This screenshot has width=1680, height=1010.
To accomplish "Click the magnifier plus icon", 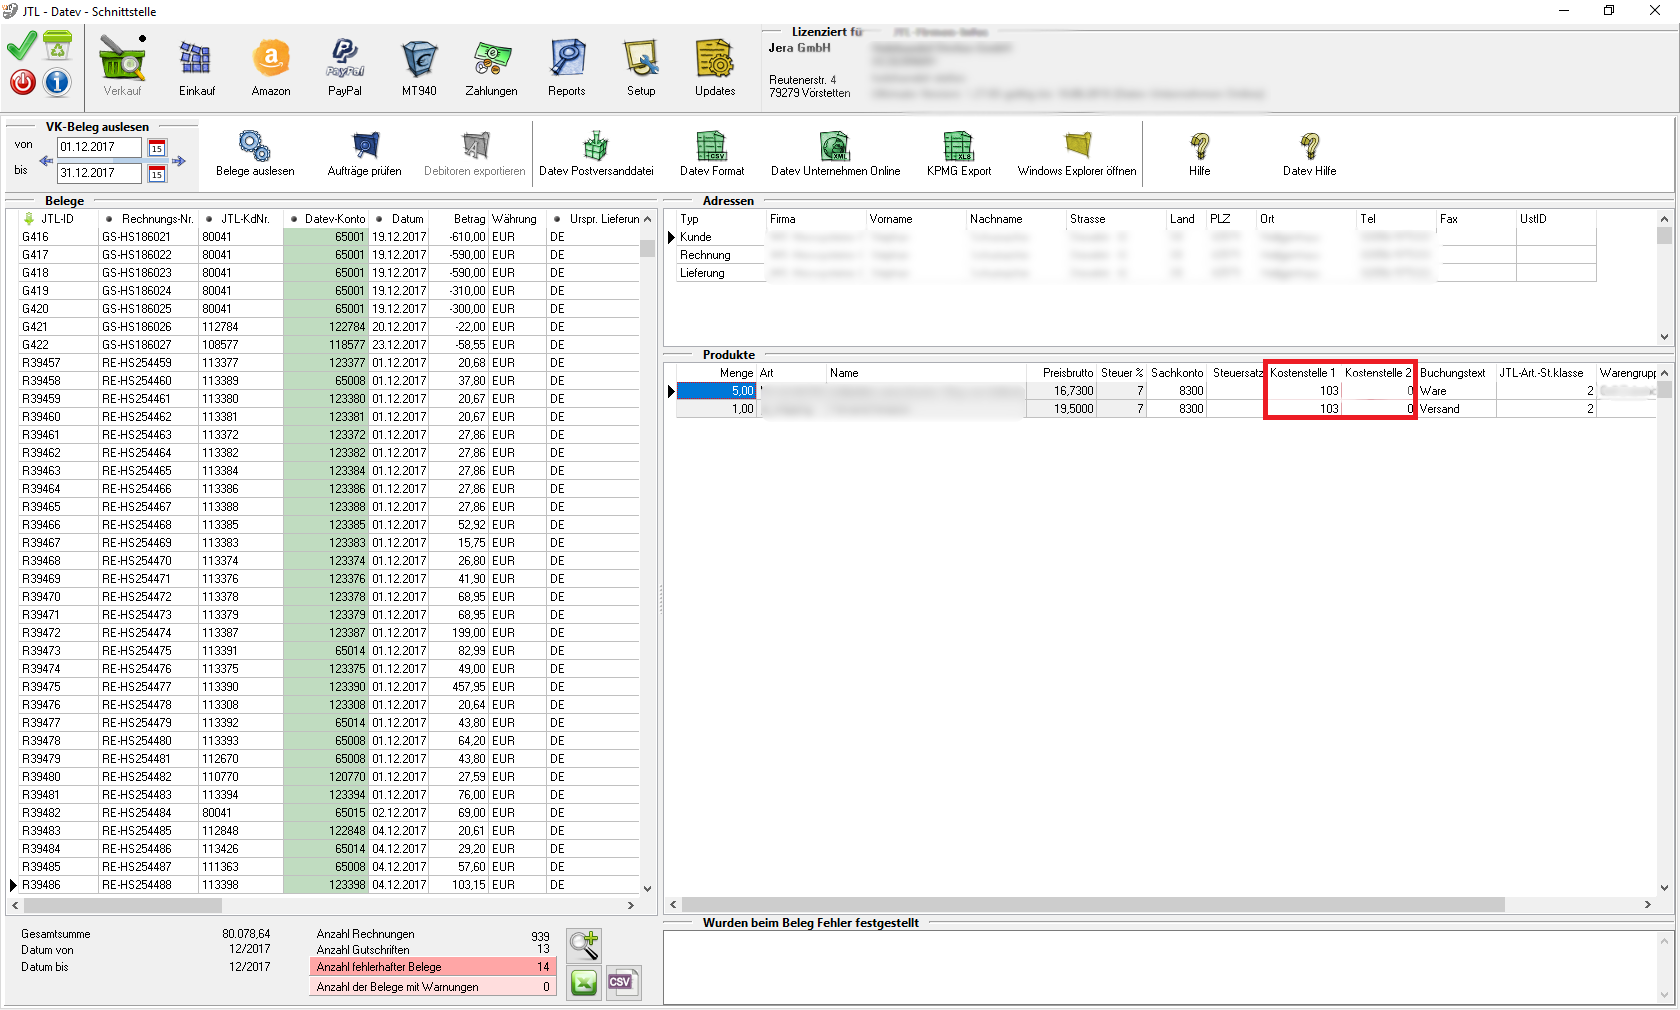I will coord(584,943).
